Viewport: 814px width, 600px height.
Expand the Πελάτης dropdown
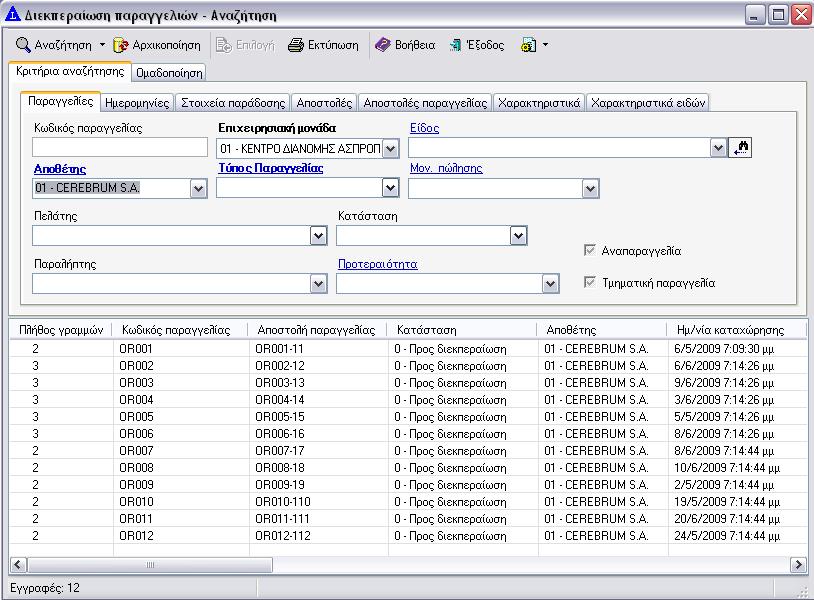[319, 236]
